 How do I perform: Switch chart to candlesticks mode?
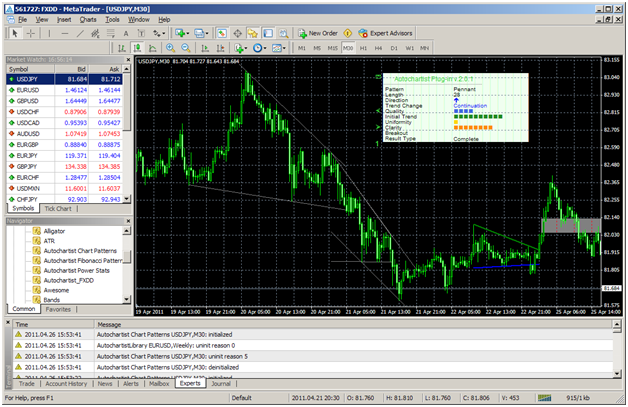point(137,48)
